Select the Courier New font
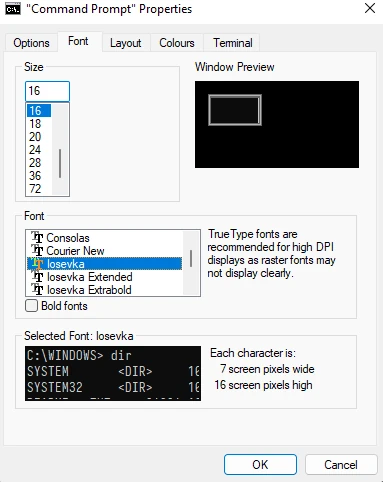Screen dimensions: 383x482 [x=104, y=251]
